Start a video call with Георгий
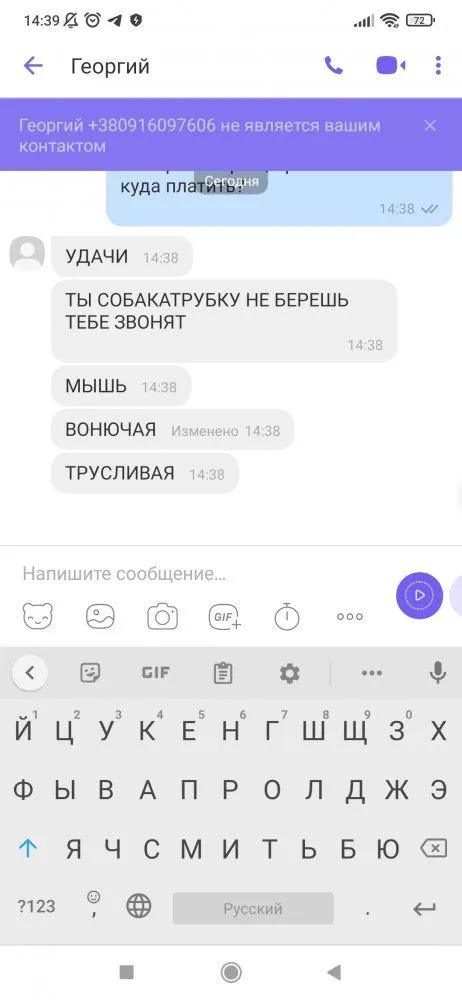The height and width of the screenshot is (1000, 462). click(391, 66)
